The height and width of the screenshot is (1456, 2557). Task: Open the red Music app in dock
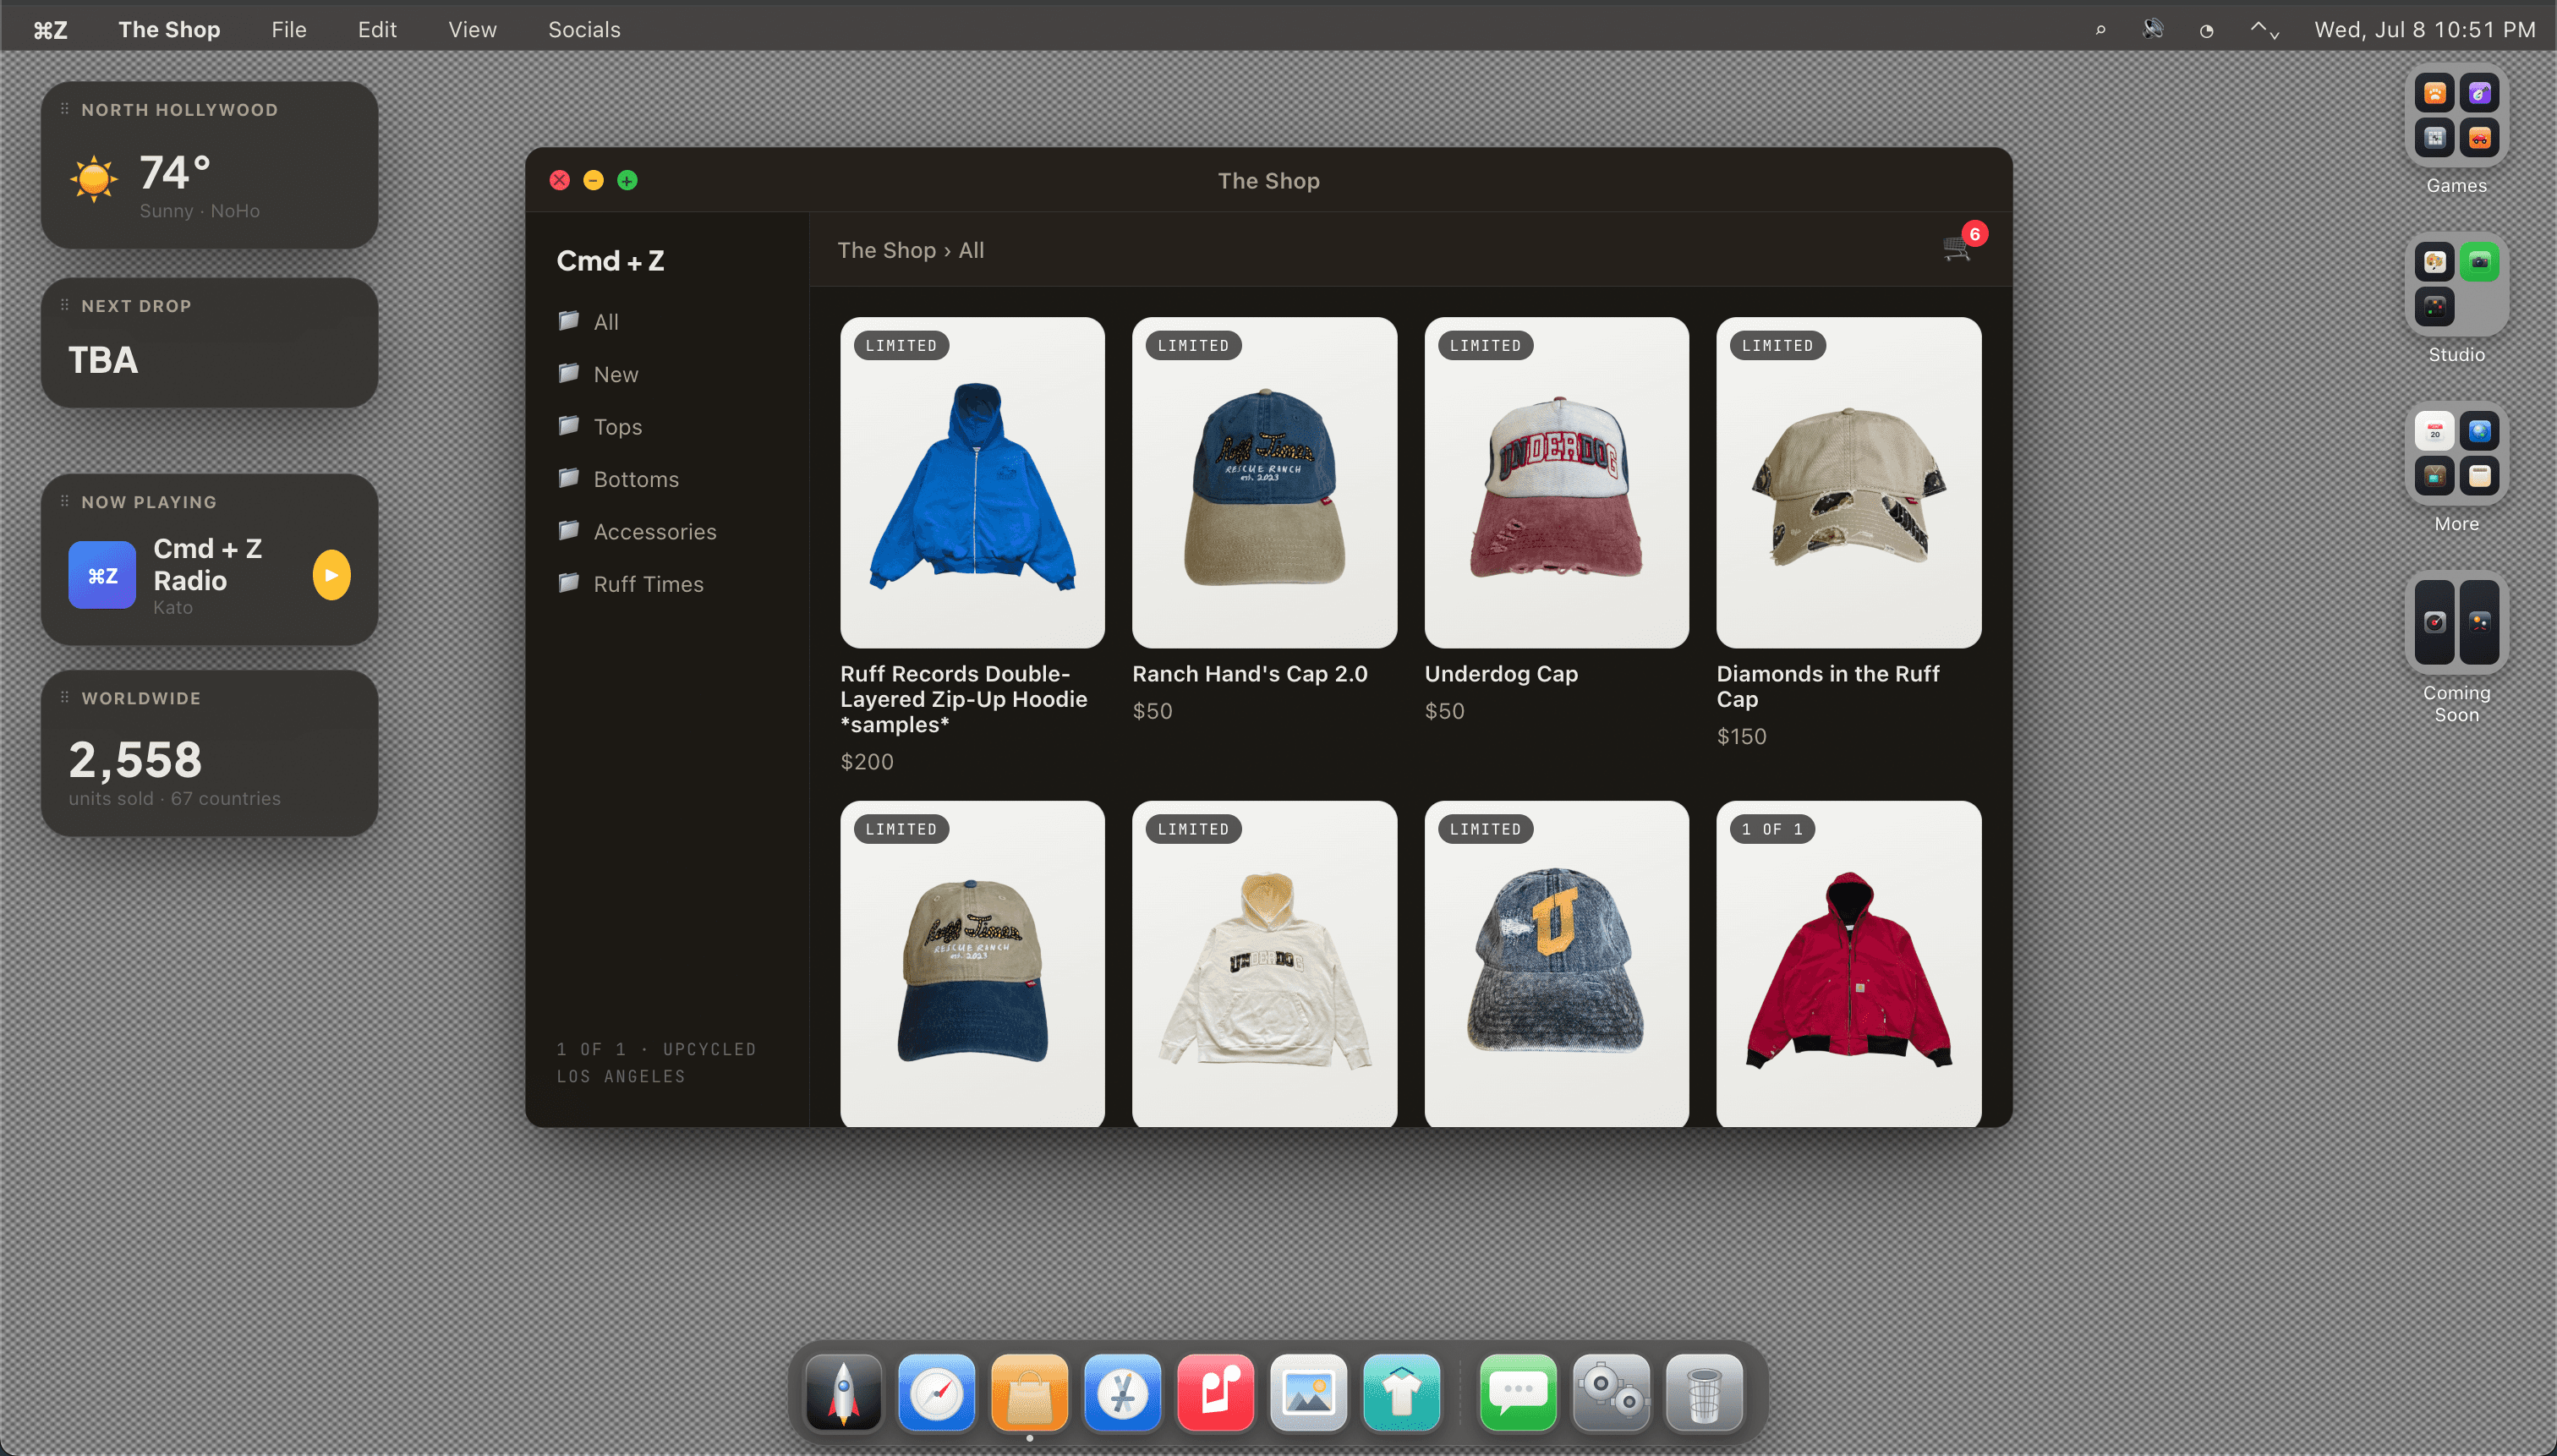[1215, 1393]
